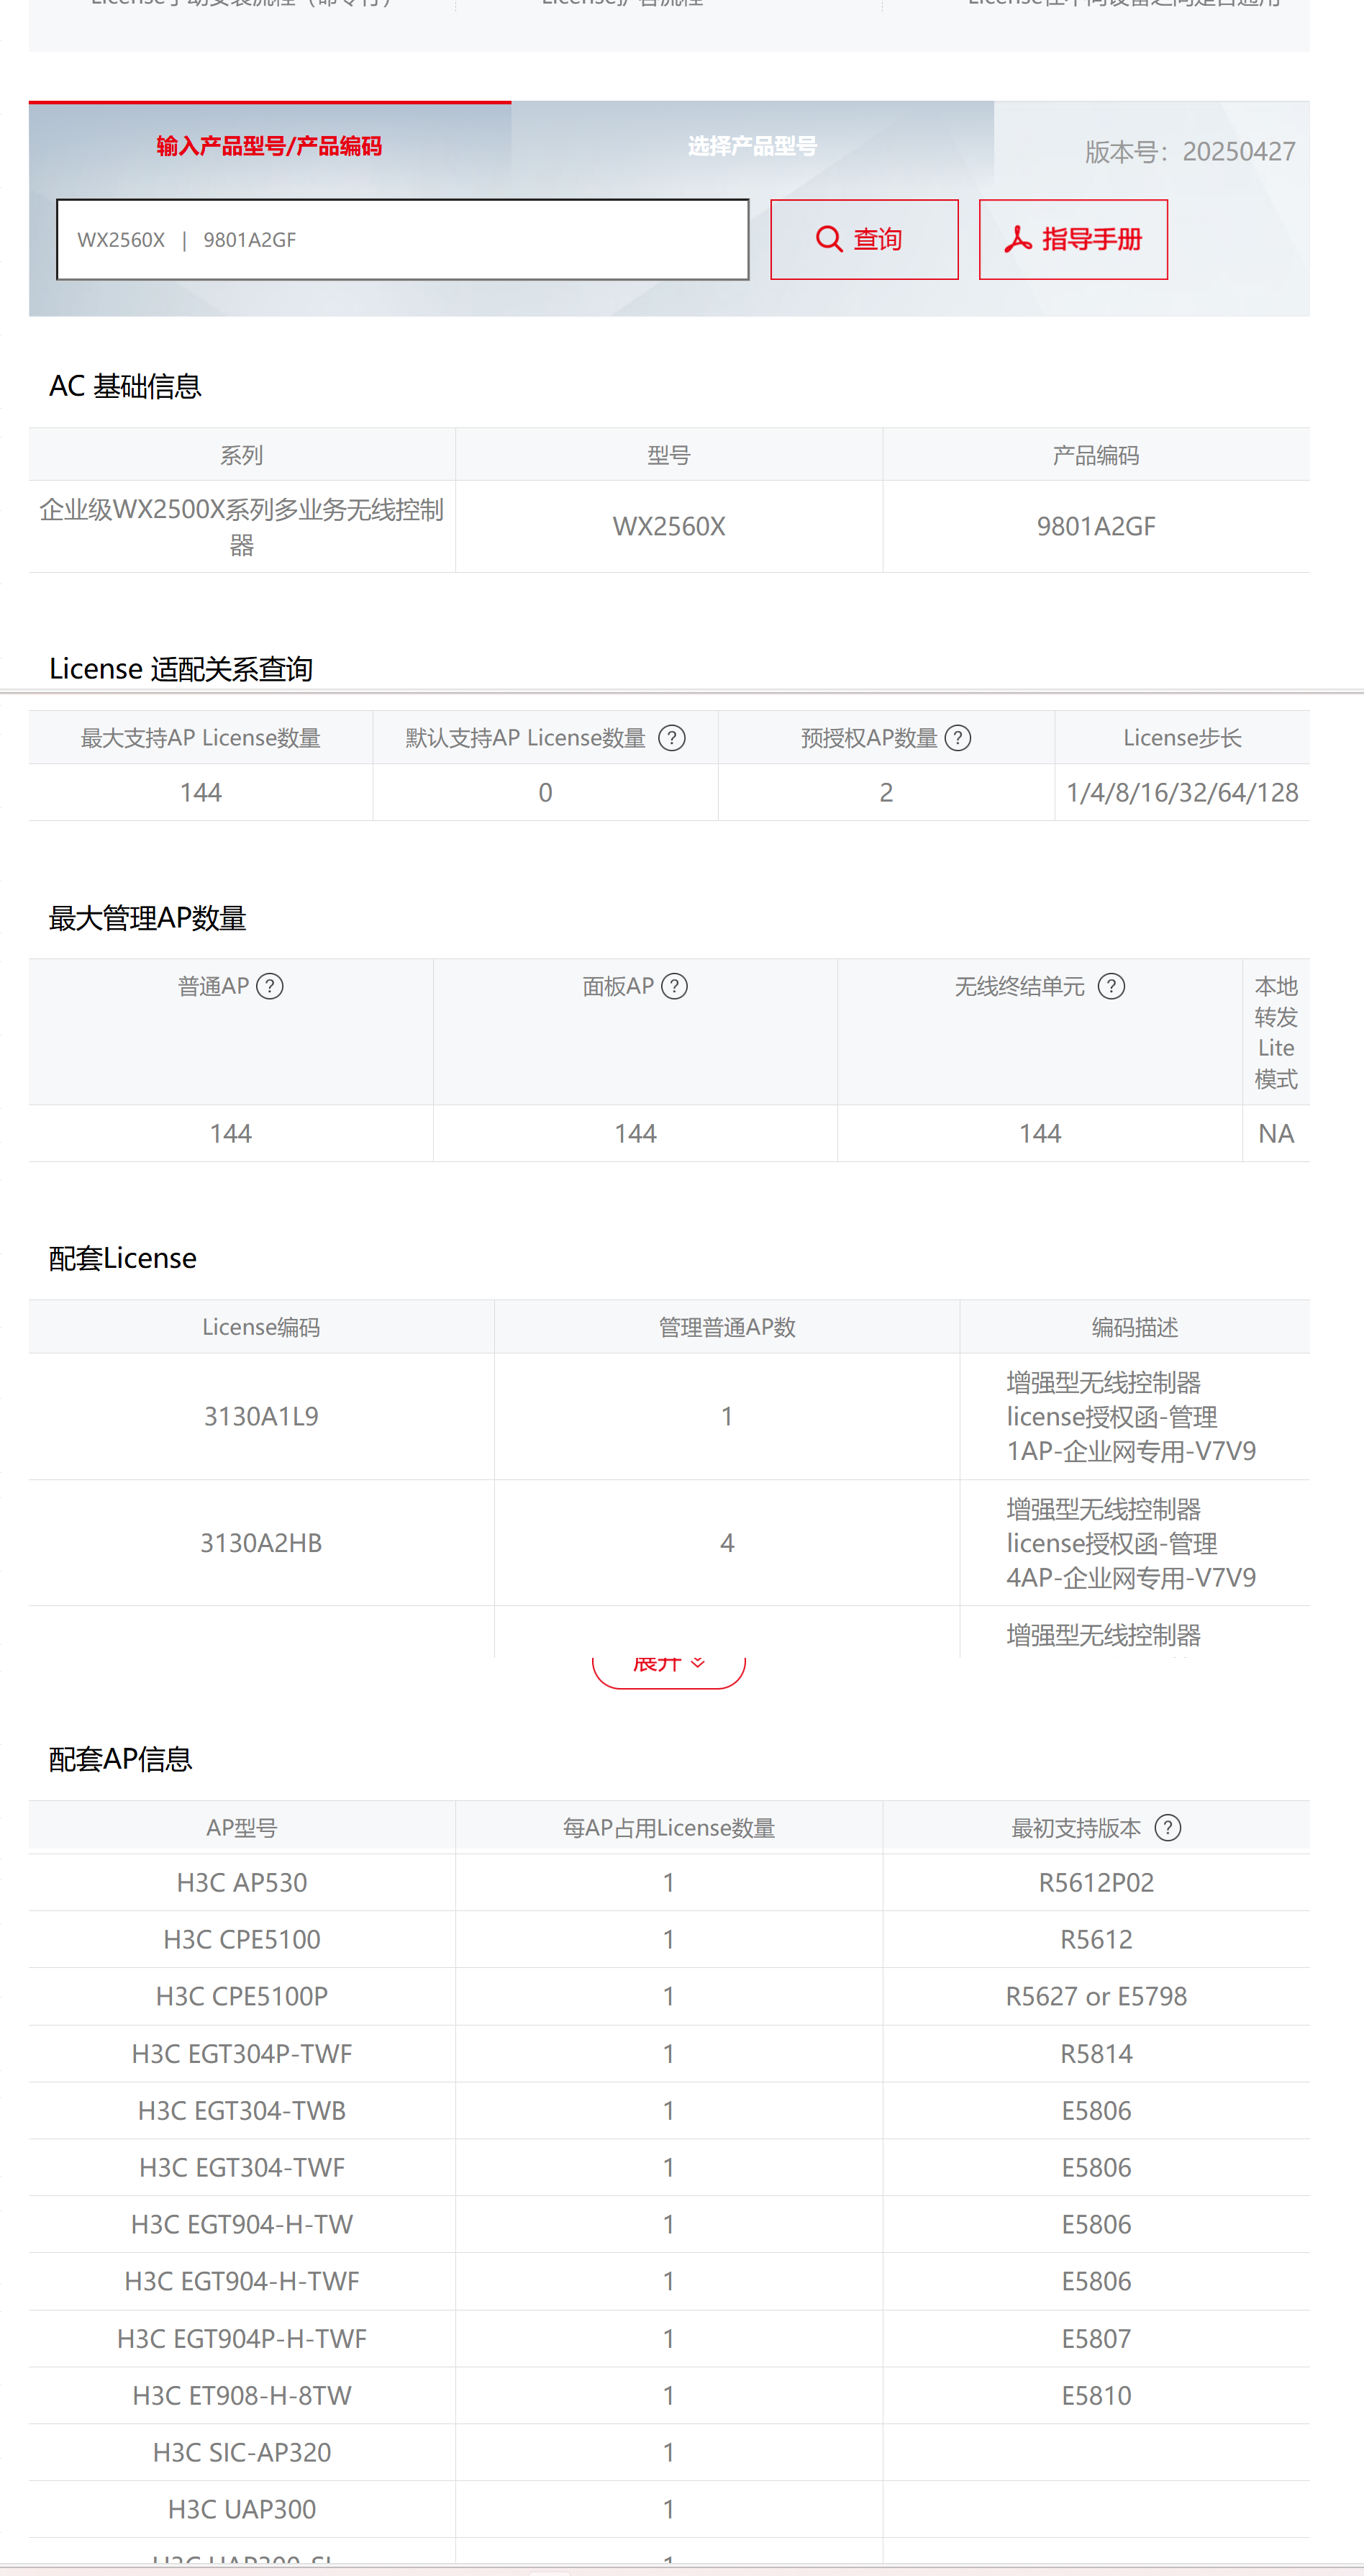Select AP model H3C EGT904-H-TWF
1364x2576 pixels.
242,2282
